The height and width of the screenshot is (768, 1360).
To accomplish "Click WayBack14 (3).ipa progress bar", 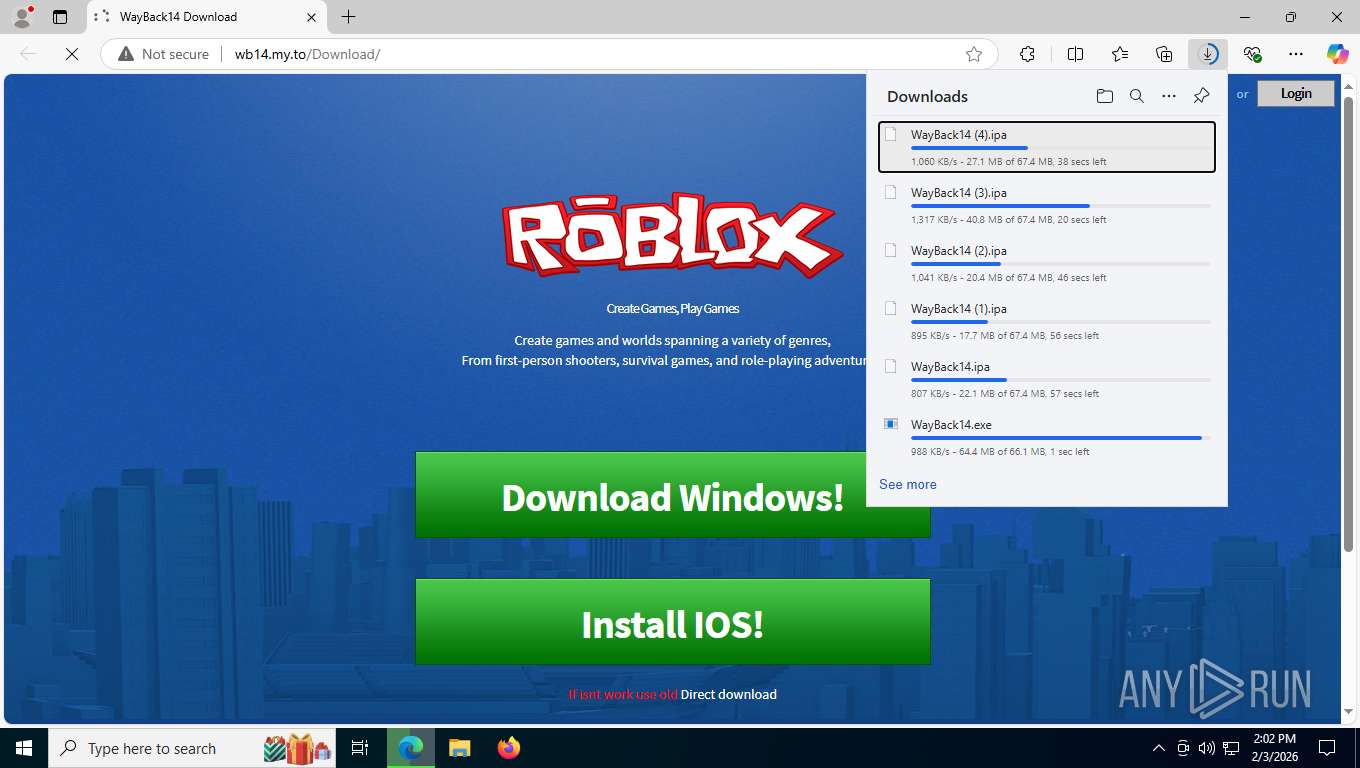I will 1060,206.
